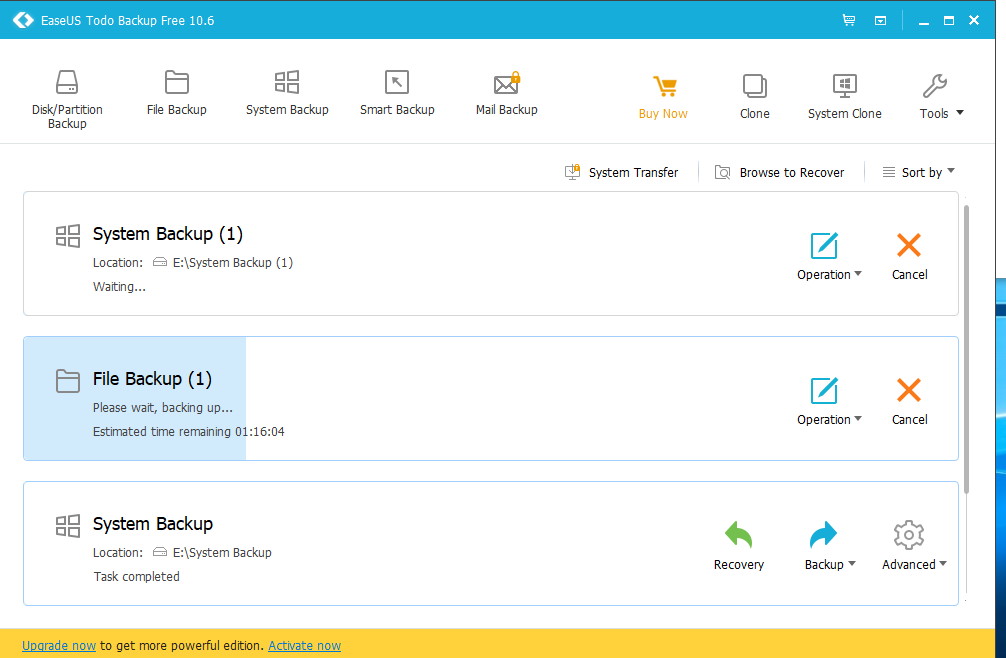Open the Tools wrench menu
The width and height of the screenshot is (1006, 658).
pos(941,97)
